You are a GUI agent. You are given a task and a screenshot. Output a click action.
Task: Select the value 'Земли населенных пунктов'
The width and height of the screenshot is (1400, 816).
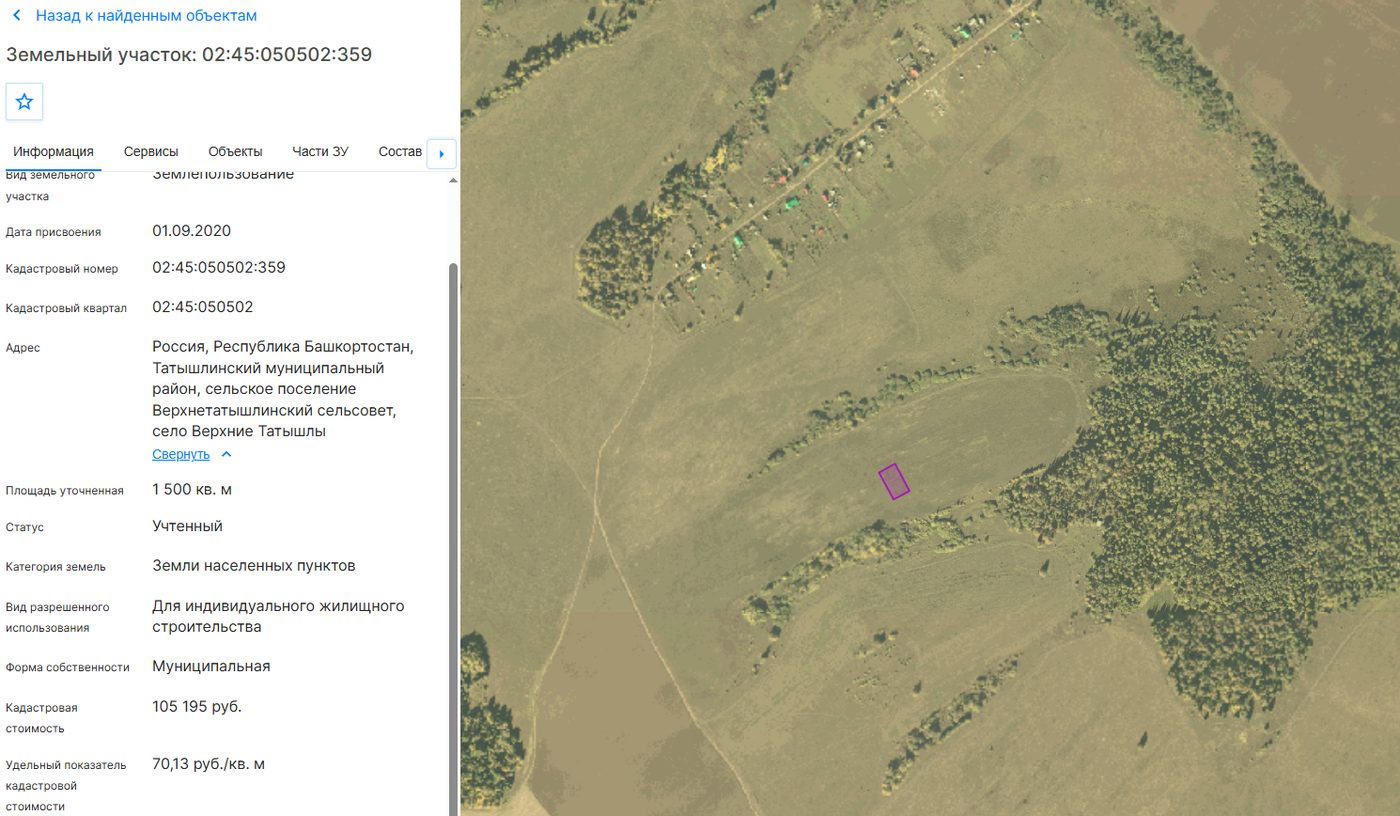(x=254, y=566)
